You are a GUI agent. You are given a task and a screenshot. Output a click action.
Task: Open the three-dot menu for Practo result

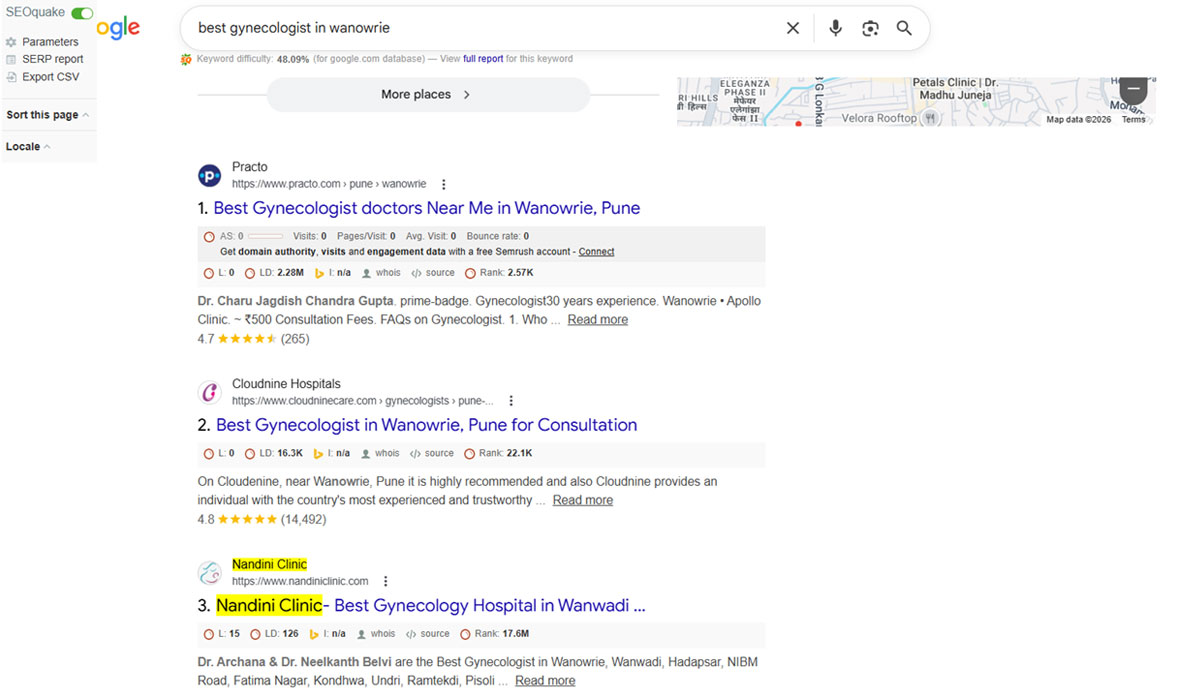(x=444, y=185)
